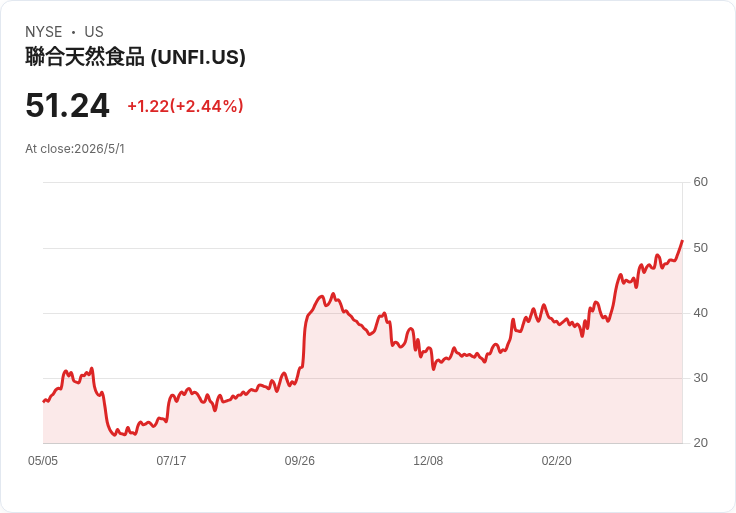736x513 pixels.
Task: Click the 20 price axis label
Action: click(700, 442)
